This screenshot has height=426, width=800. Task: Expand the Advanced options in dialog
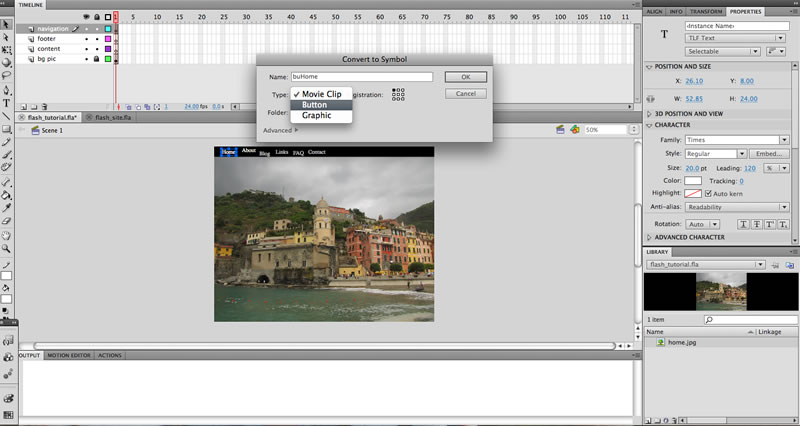(x=281, y=131)
